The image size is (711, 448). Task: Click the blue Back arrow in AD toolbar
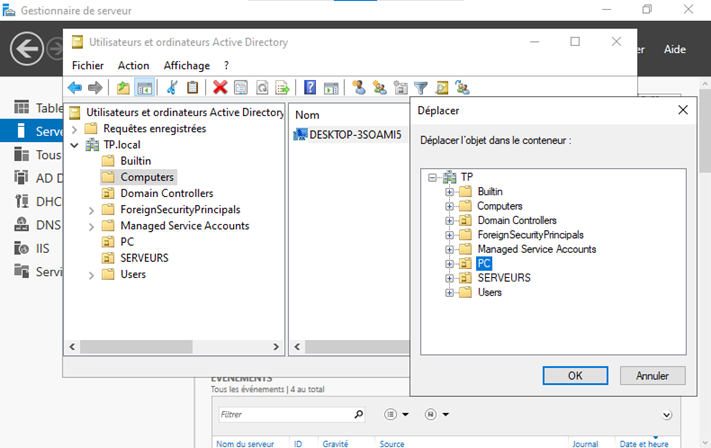[75, 88]
